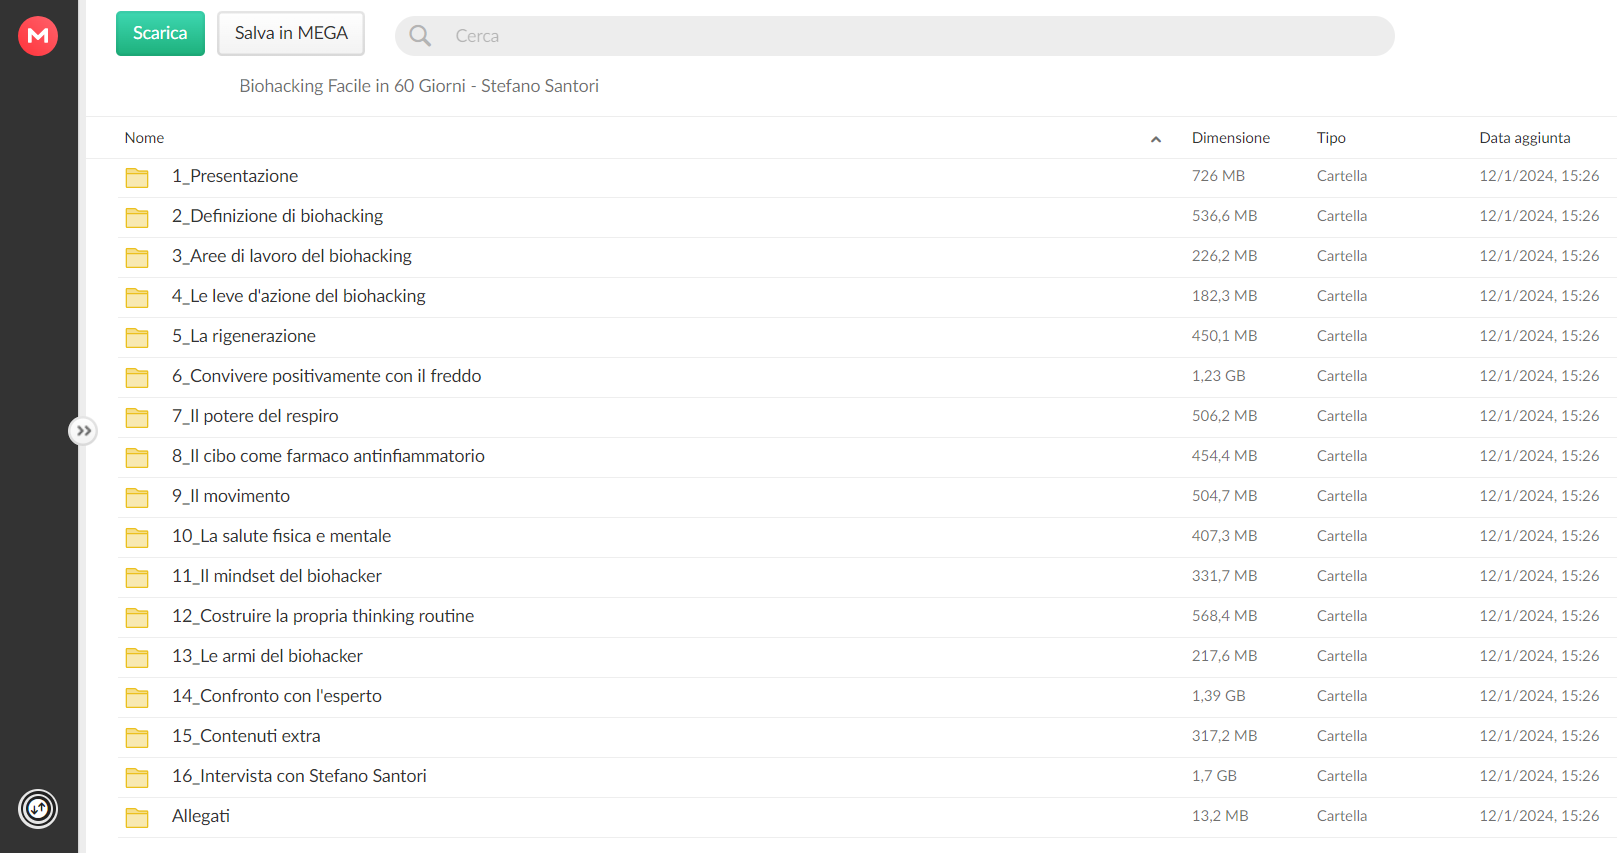
Task: Select the 5_La rigenerazione folder name
Action: (x=244, y=336)
